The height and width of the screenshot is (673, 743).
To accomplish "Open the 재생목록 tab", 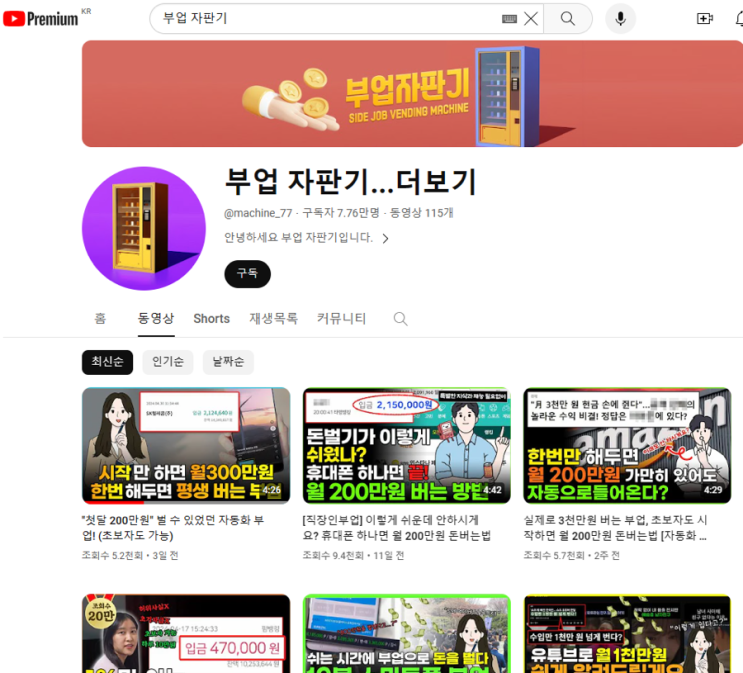I will click(x=273, y=318).
